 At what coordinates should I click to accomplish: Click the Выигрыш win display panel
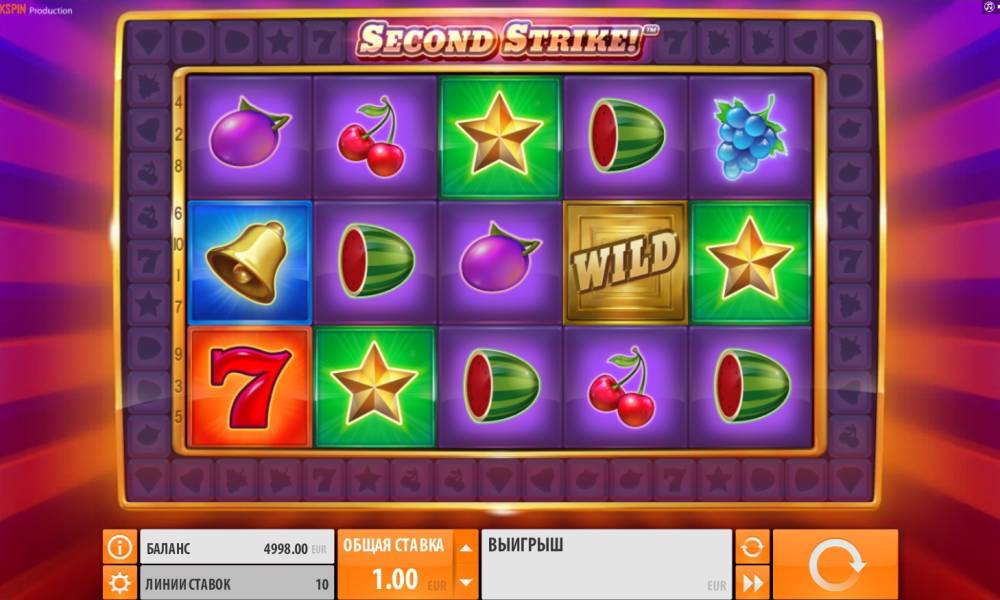pyautogui.click(x=606, y=564)
